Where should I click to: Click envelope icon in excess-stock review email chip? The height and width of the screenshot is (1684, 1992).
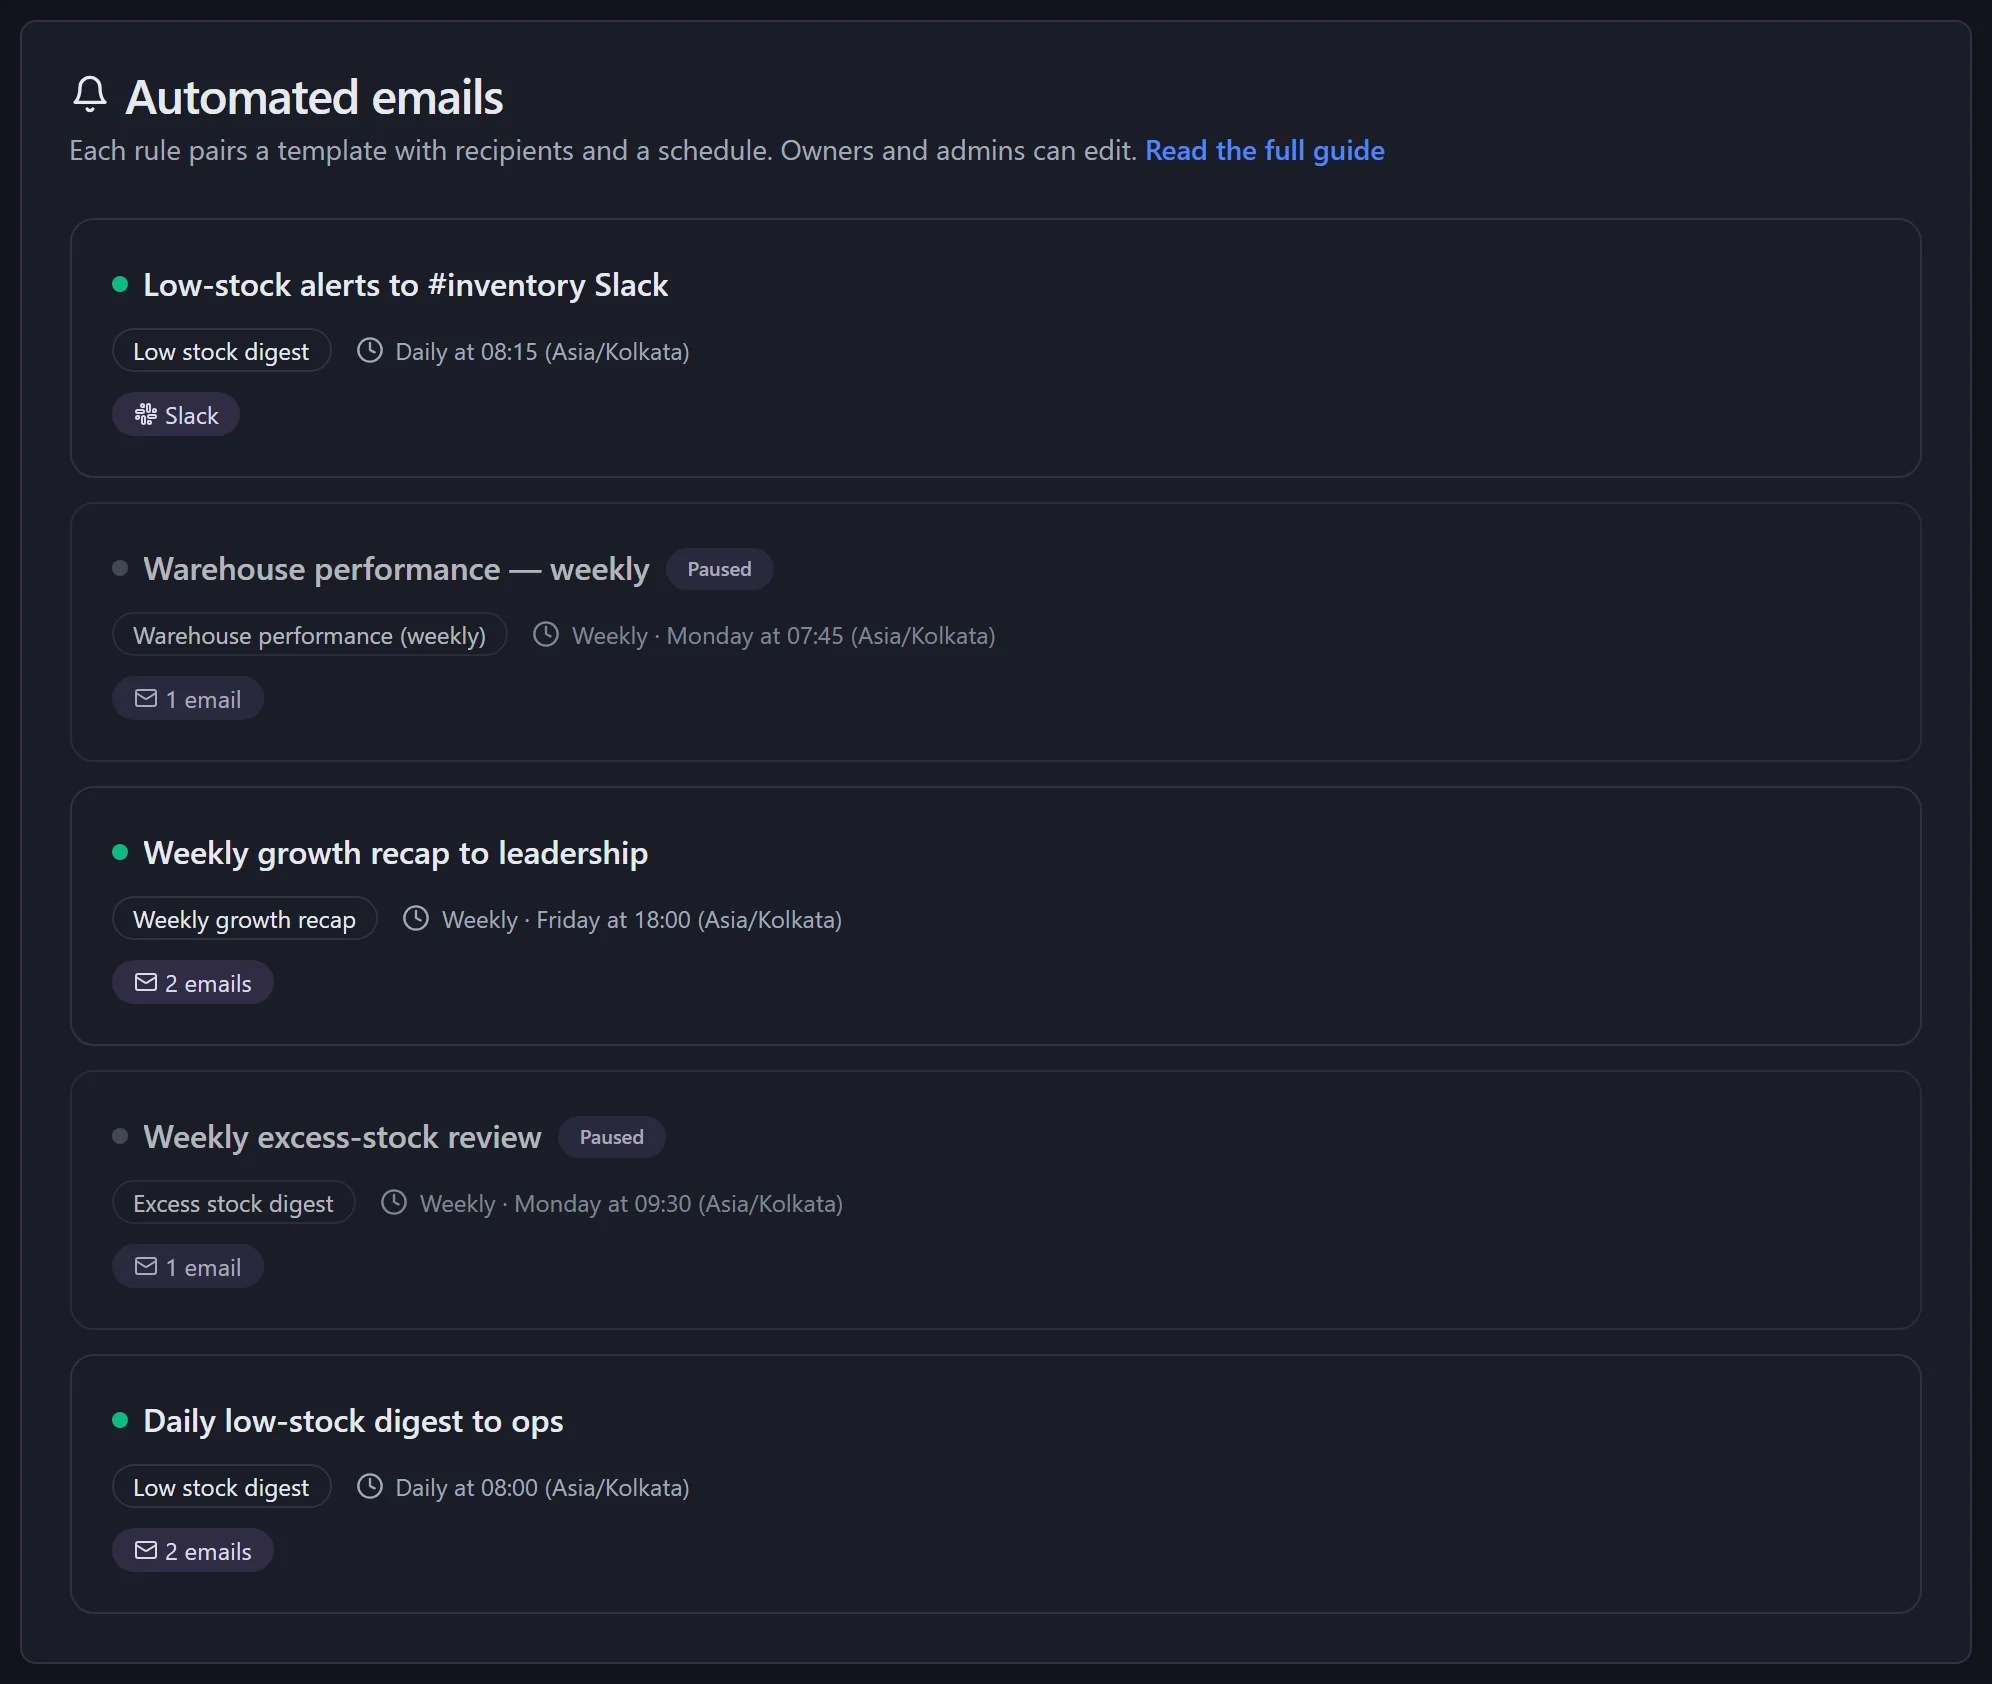click(x=146, y=1267)
